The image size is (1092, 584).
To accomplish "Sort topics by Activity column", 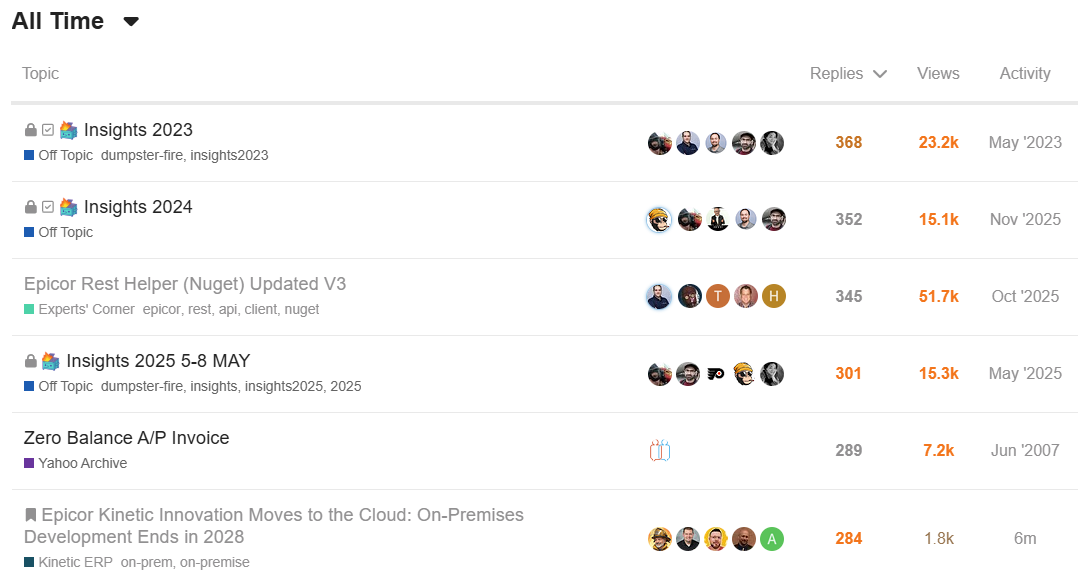I will [x=1025, y=73].
